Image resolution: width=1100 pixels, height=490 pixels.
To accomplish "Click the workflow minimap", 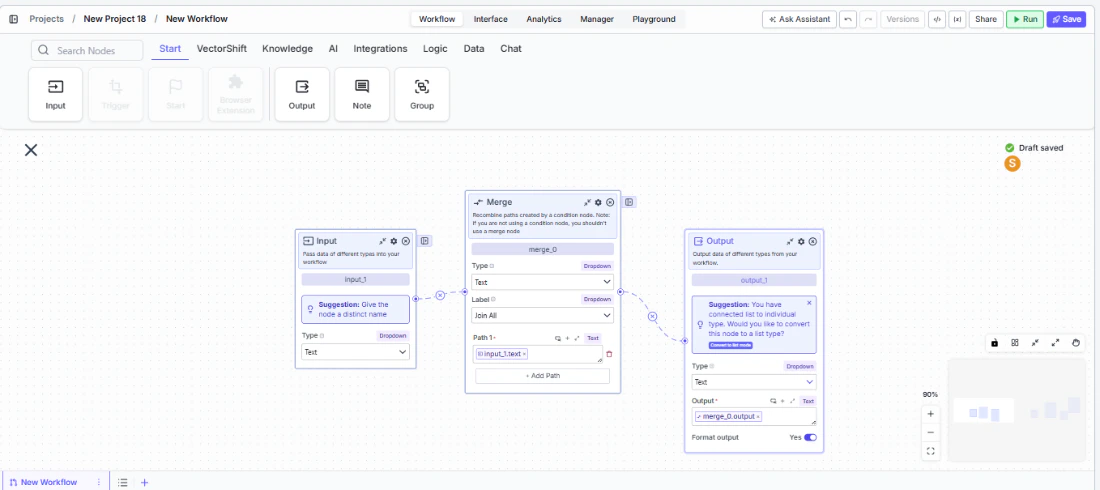I will pyautogui.click(x=1017, y=410).
